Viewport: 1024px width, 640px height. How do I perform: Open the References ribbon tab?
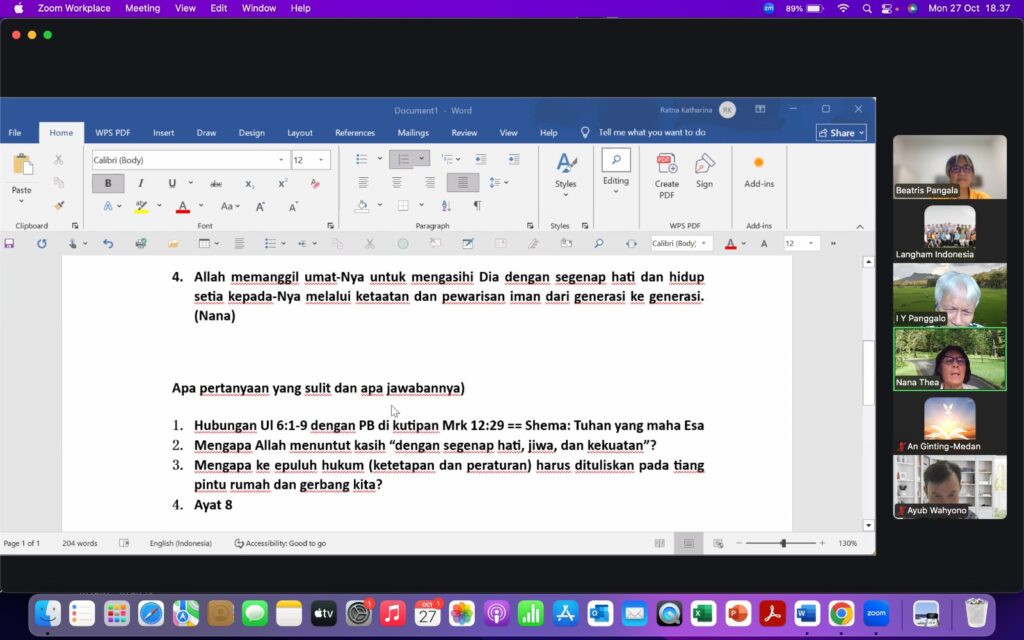[355, 133]
